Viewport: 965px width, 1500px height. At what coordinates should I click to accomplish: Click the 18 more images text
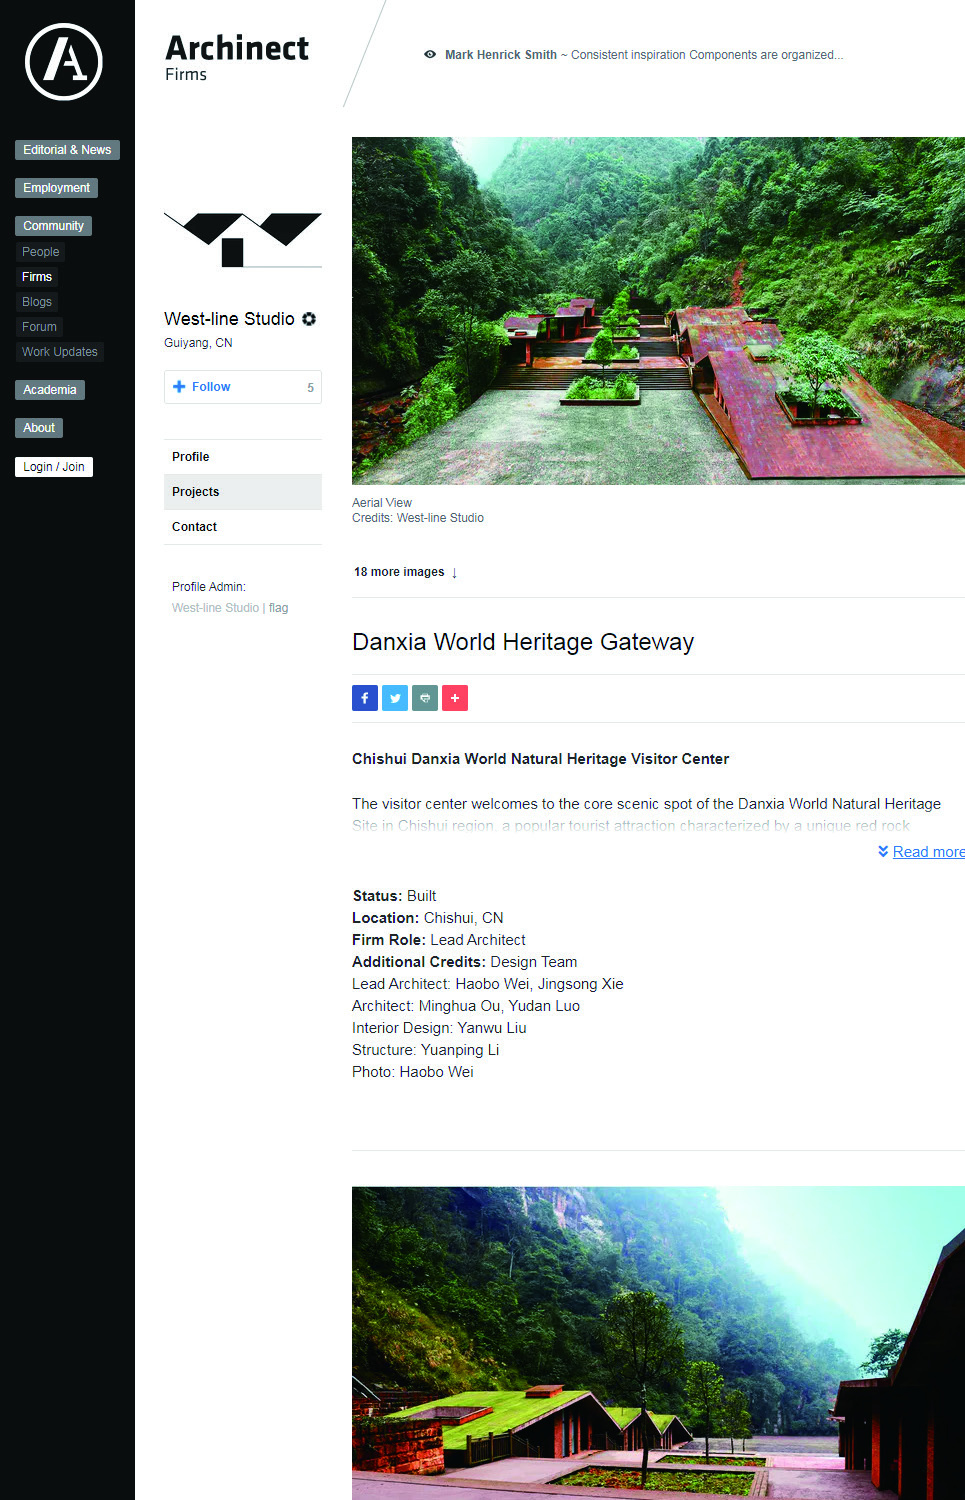(x=399, y=572)
